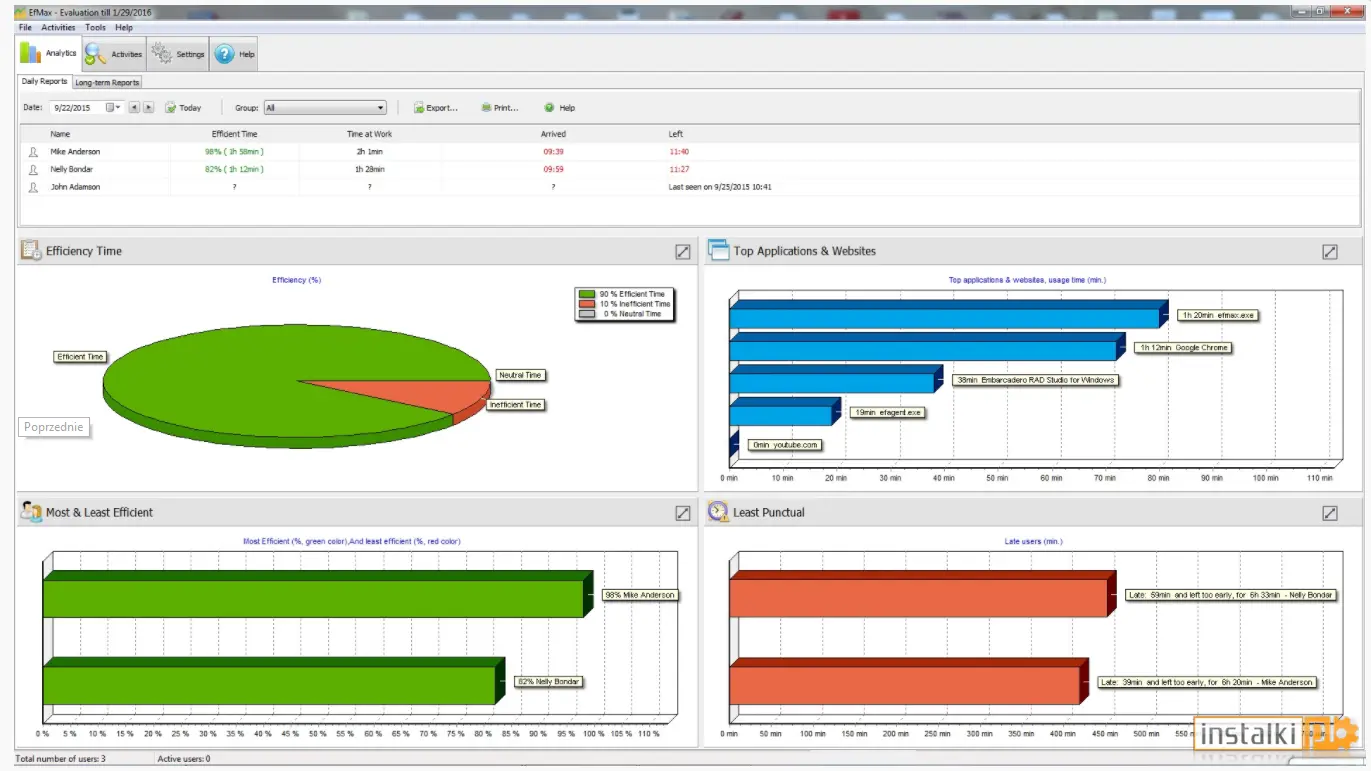Open the date picker calendar dropdown

click(x=114, y=108)
